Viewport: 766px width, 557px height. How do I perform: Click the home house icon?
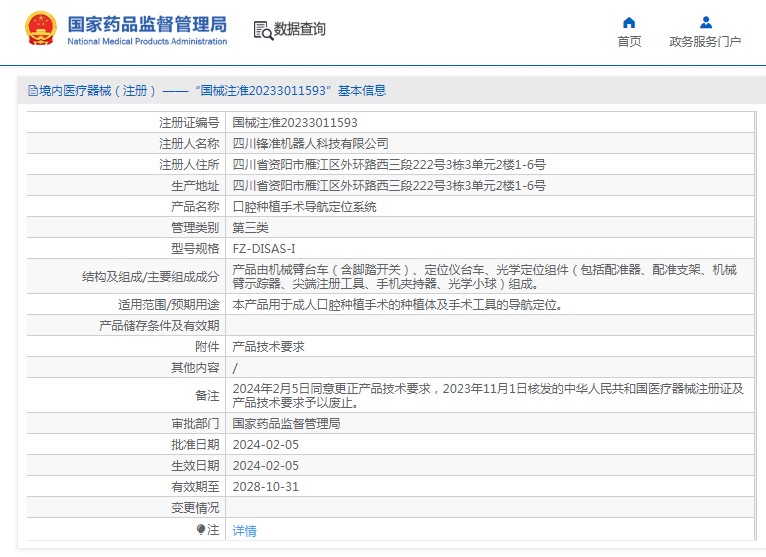pyautogui.click(x=629, y=22)
